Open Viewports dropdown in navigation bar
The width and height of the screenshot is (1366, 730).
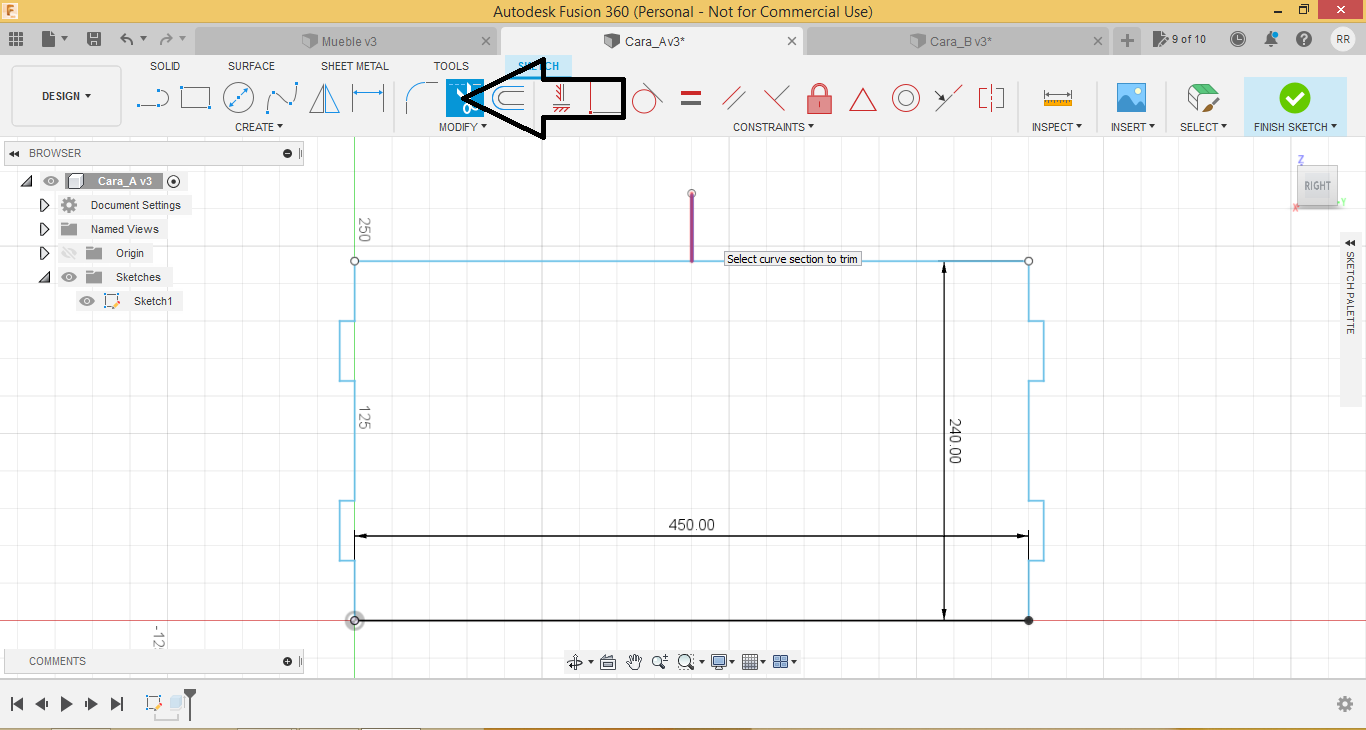(786, 662)
